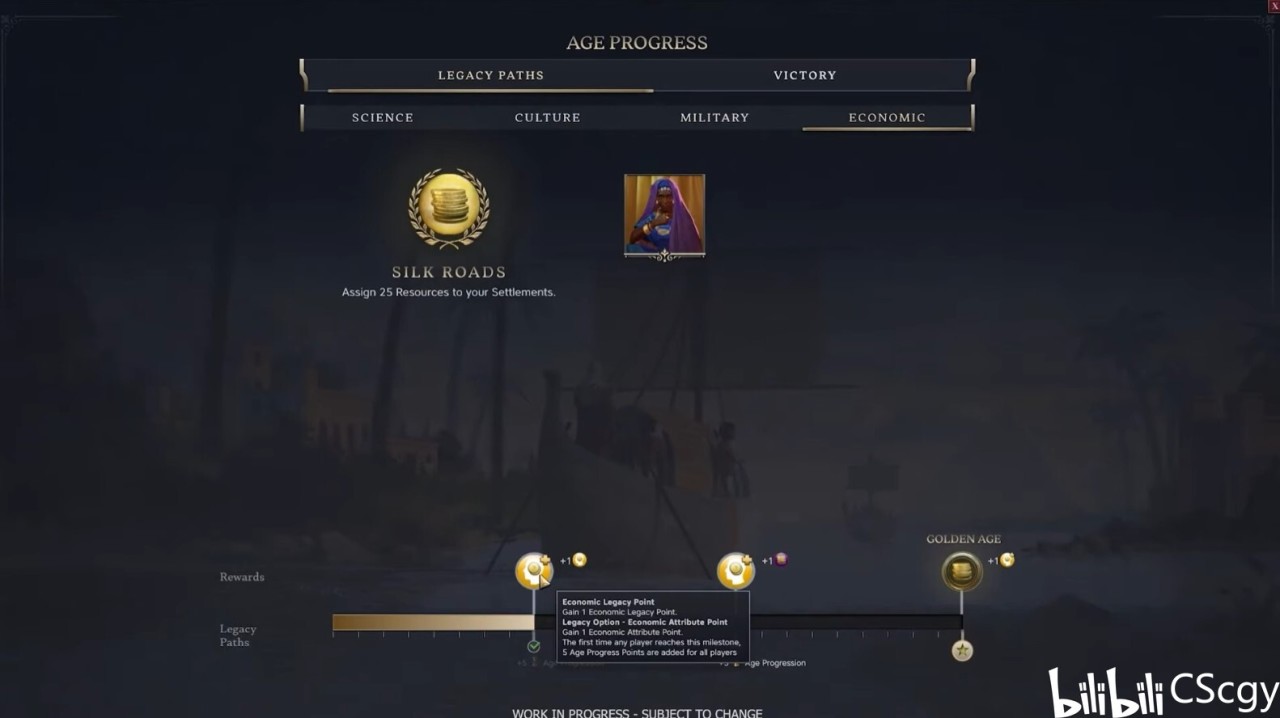Click the coin icon beside Golden Age reward
The height and width of the screenshot is (718, 1280).
pos(1007,560)
